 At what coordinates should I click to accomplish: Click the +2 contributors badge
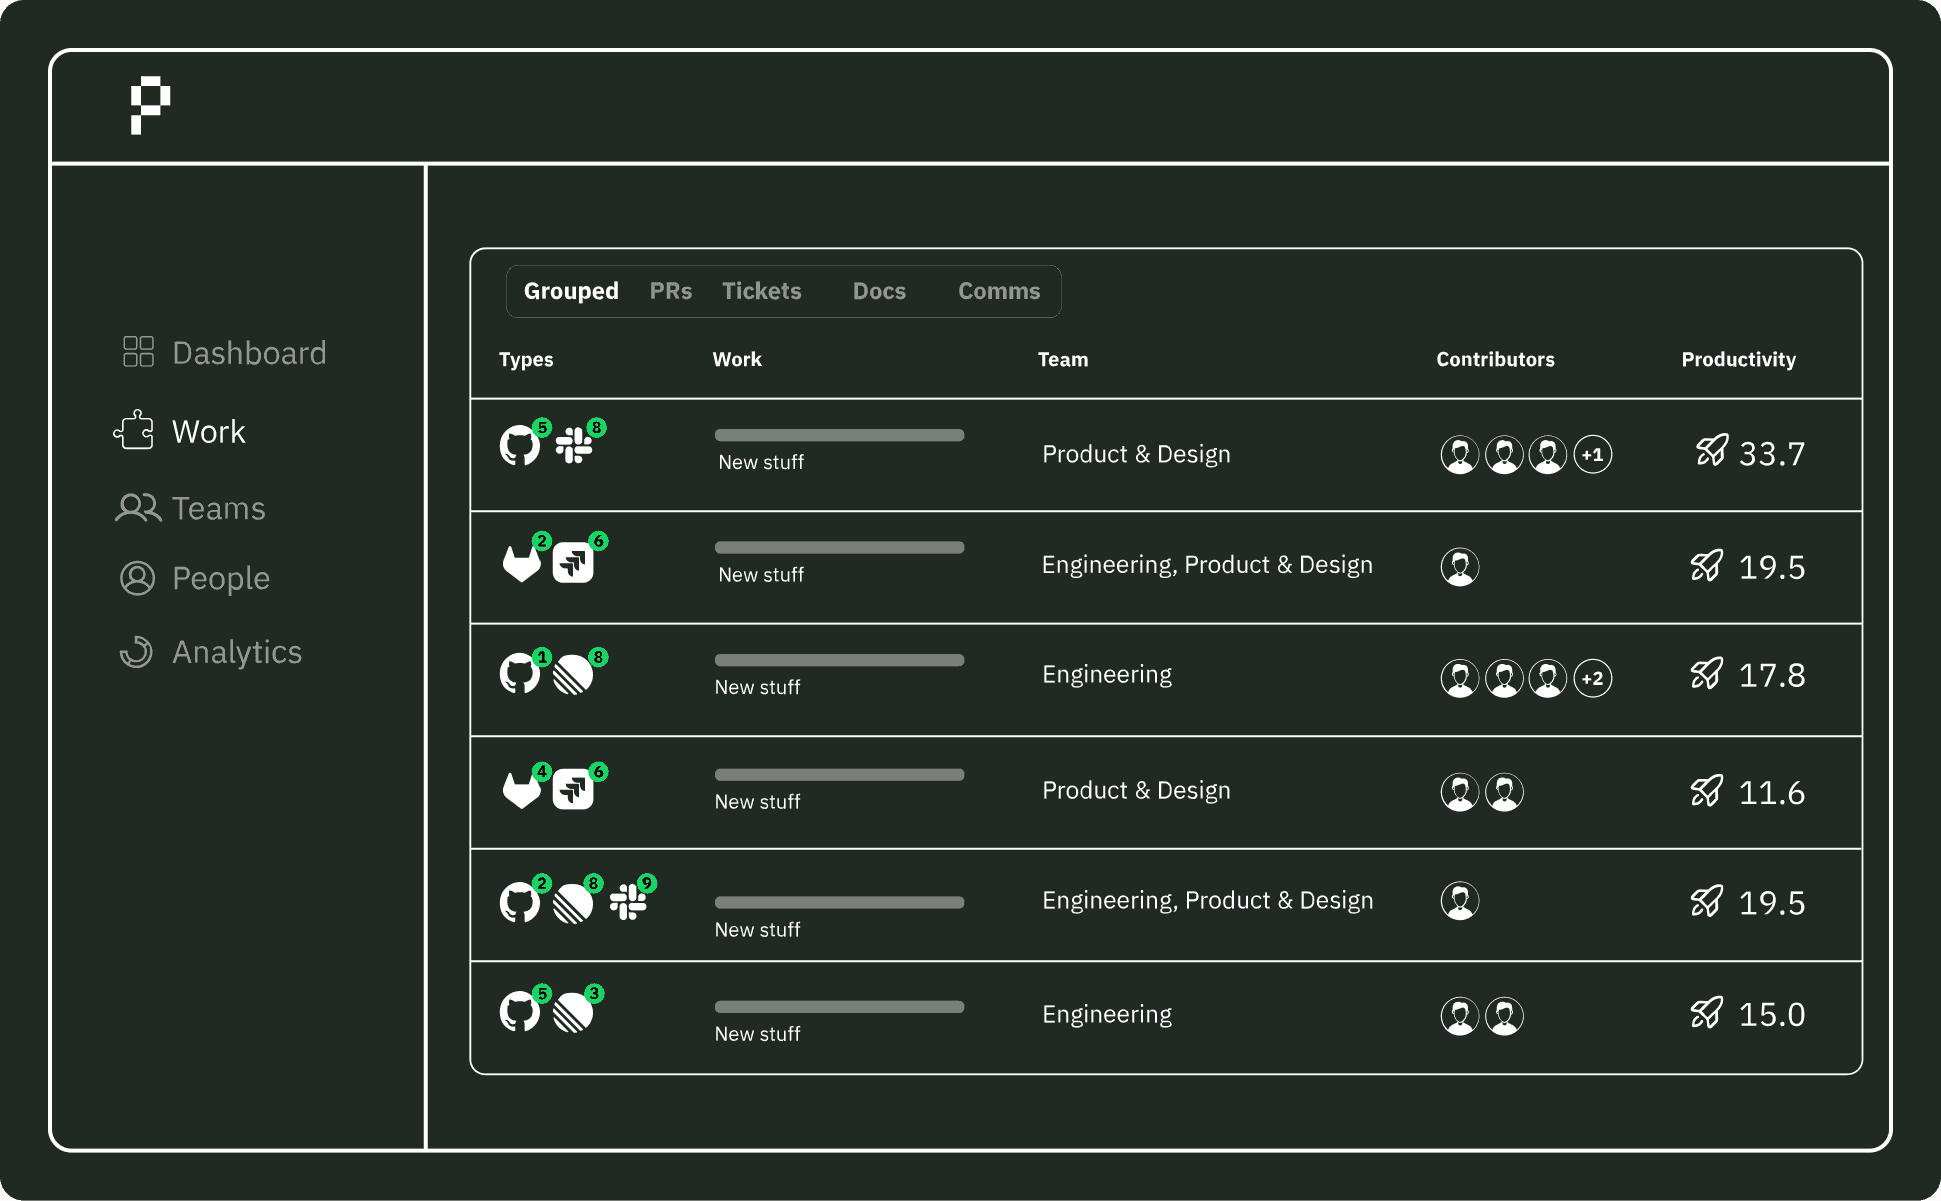click(x=1592, y=678)
